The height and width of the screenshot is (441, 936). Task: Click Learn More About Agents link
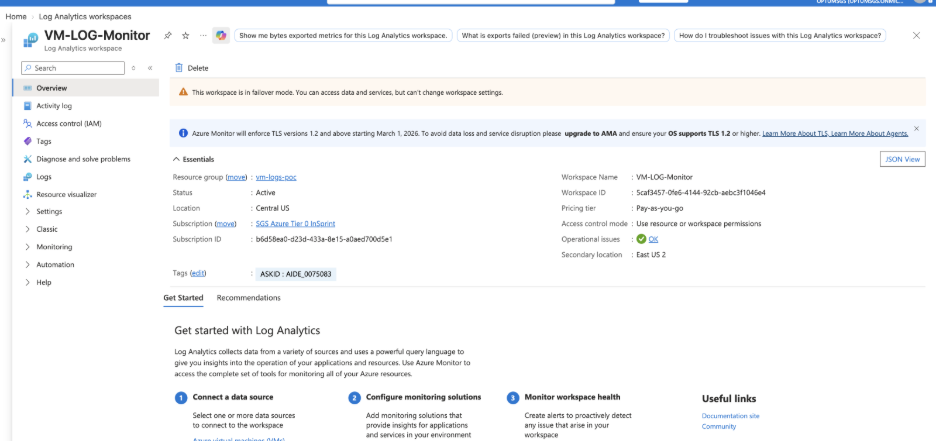pyautogui.click(x=870, y=134)
